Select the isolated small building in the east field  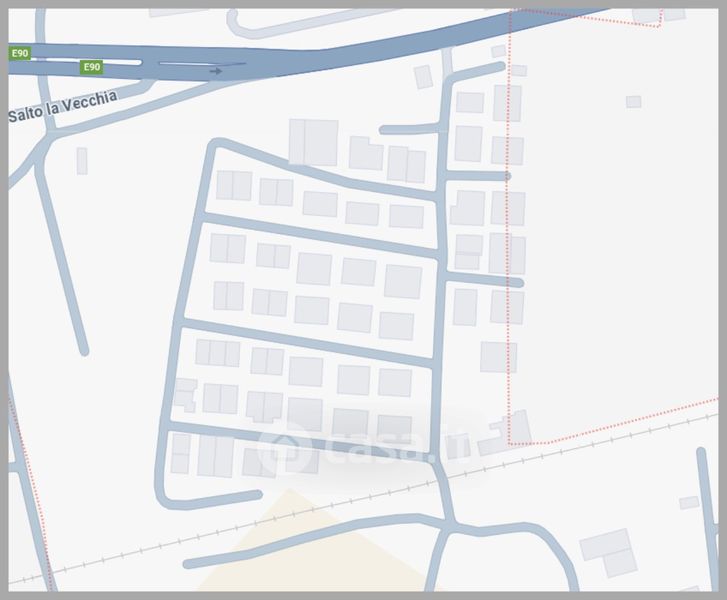633,101
